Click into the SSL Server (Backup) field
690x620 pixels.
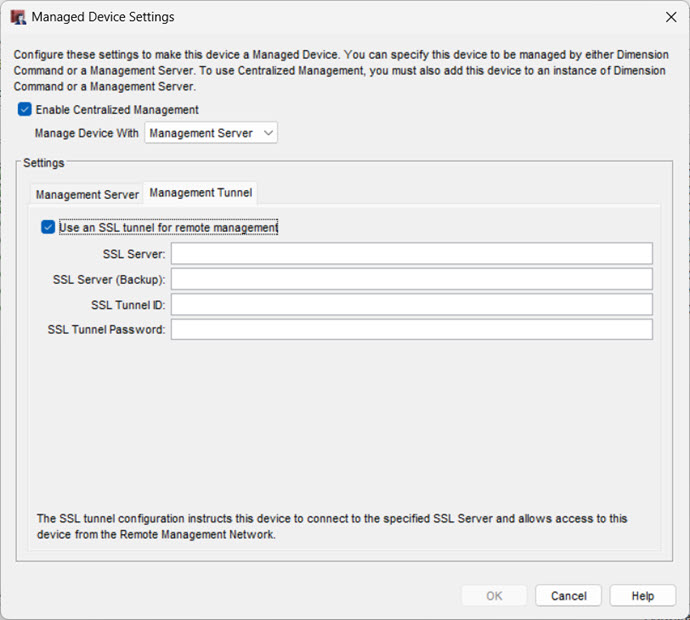point(411,279)
